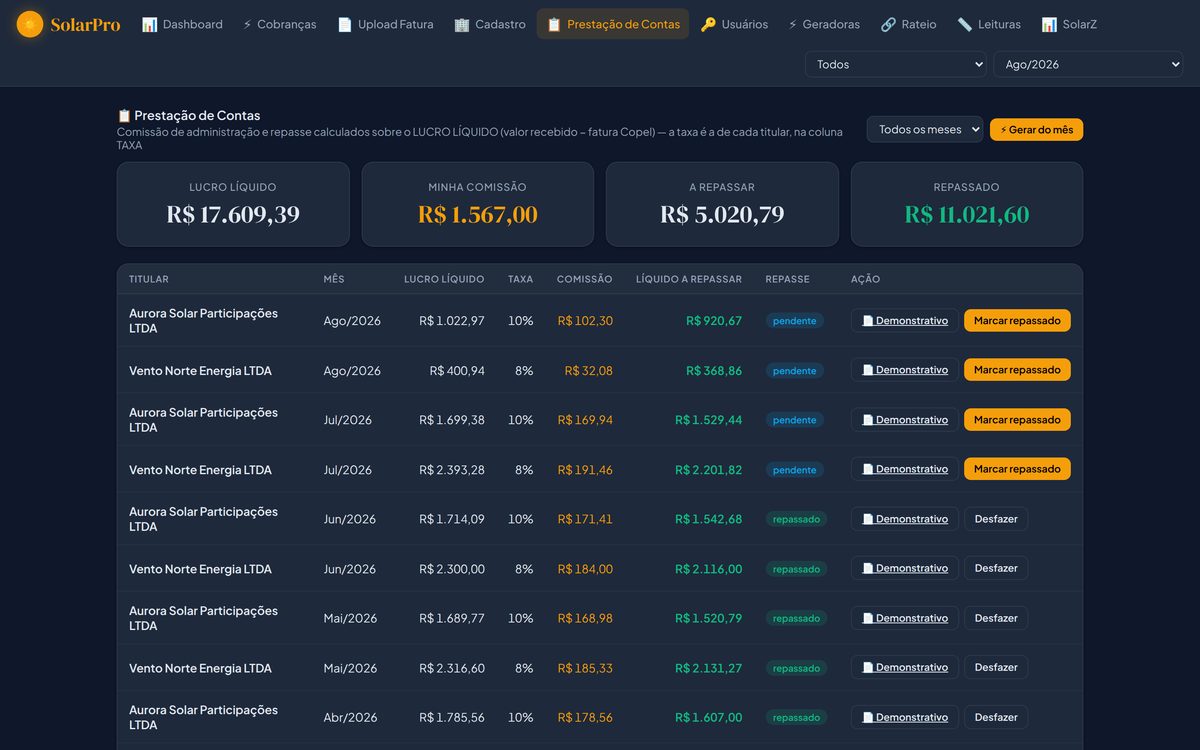Click the R$ 17.609,39 Lucro Líquido value
Viewport: 1200px width, 750px height.
(233, 215)
